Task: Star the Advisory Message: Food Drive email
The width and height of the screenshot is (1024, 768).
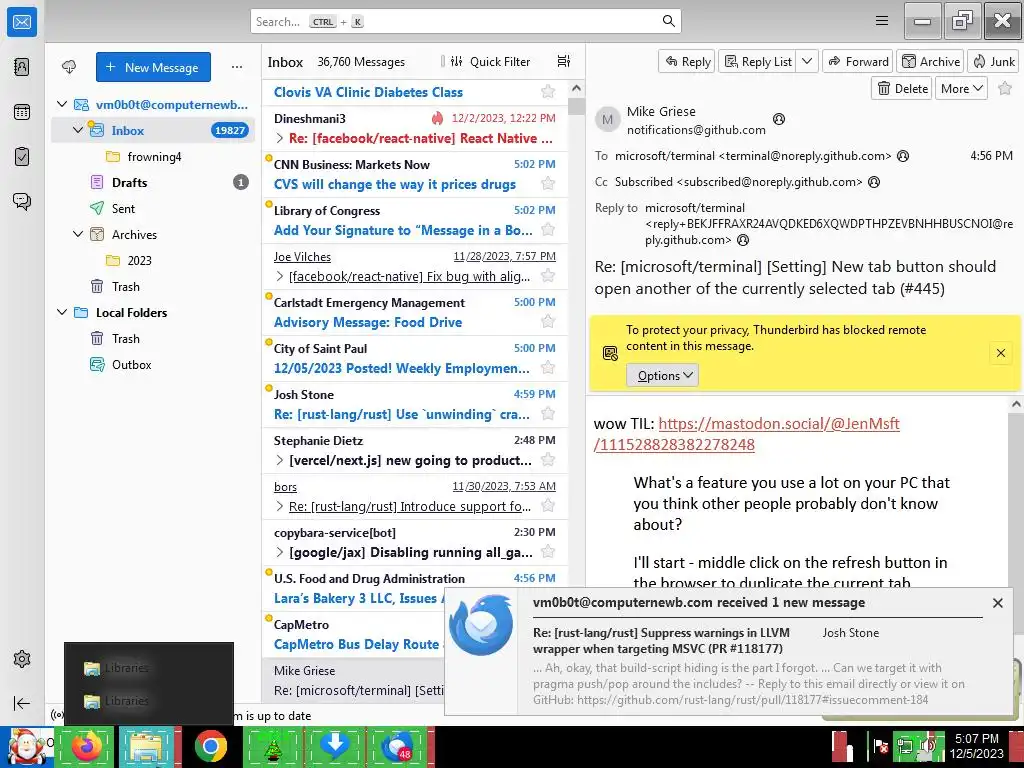Action: [x=548, y=321]
